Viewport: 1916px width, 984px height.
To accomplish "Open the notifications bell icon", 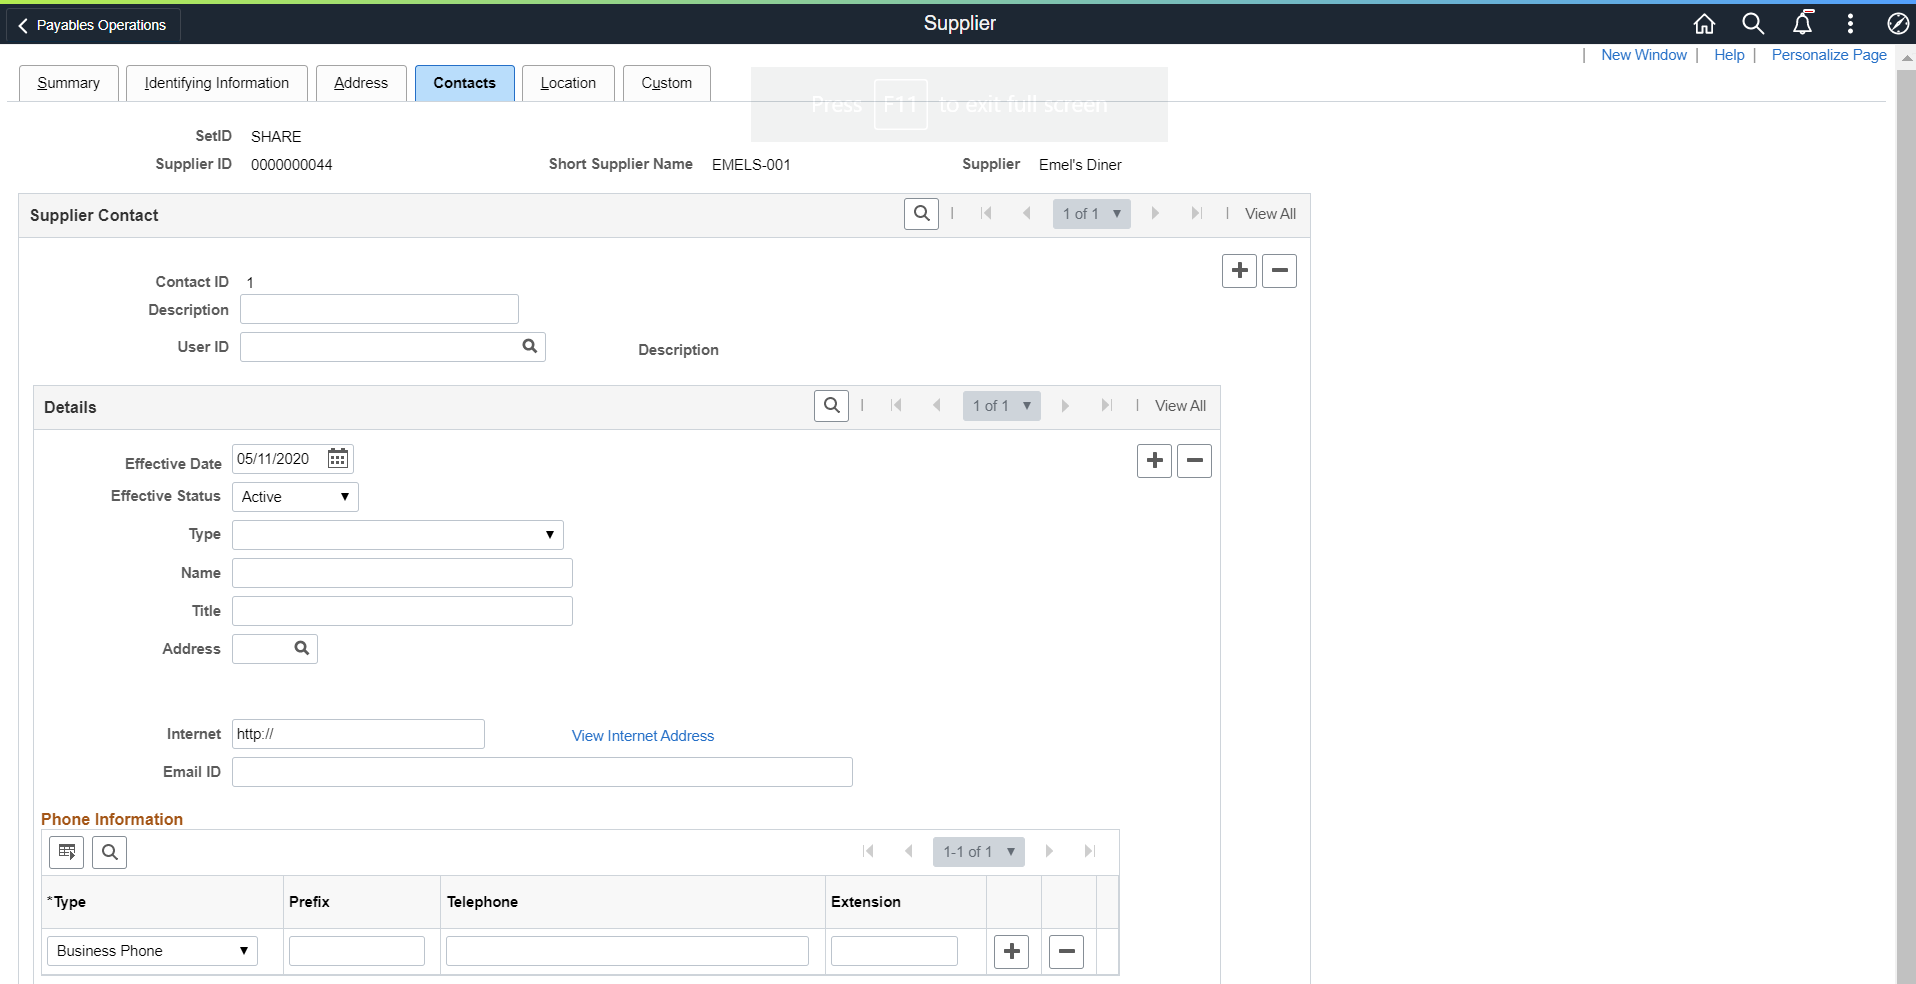I will [1803, 23].
